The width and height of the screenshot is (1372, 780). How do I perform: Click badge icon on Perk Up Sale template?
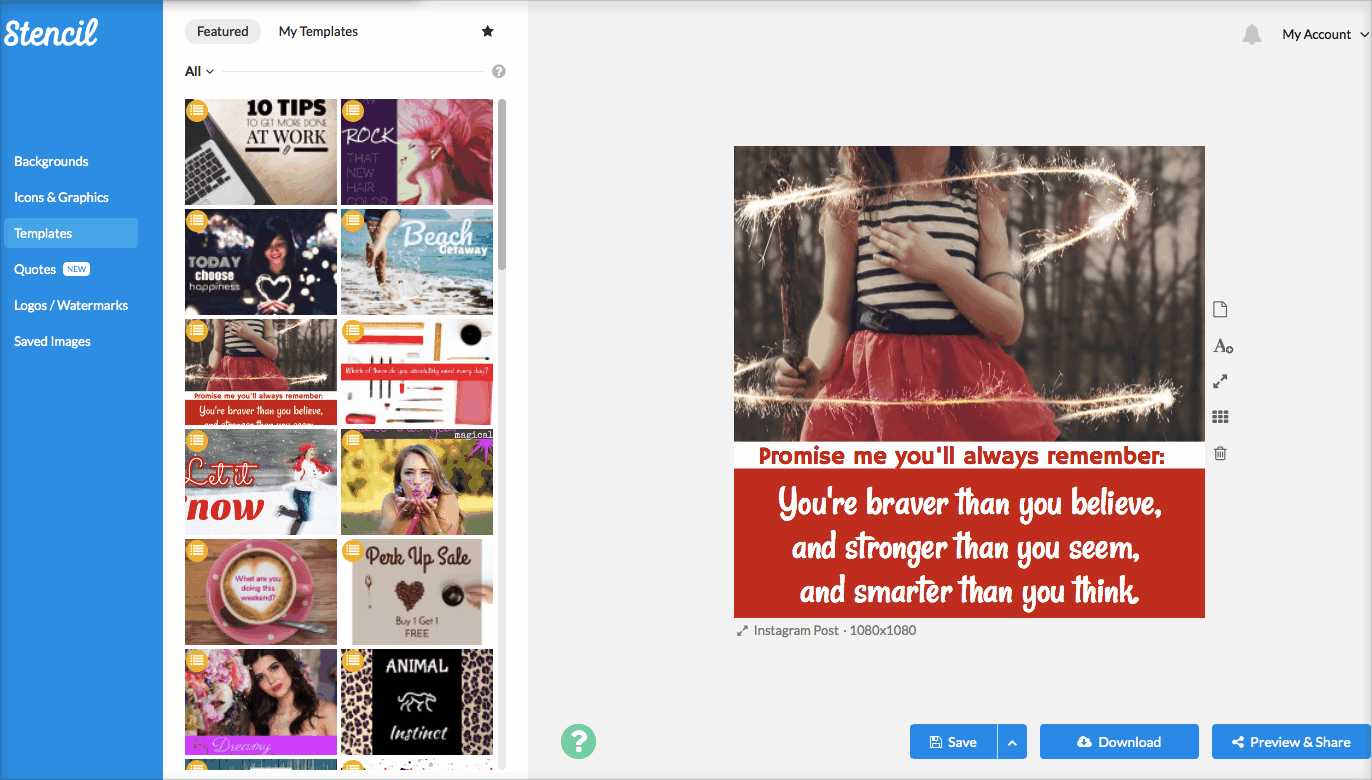pyautogui.click(x=352, y=549)
